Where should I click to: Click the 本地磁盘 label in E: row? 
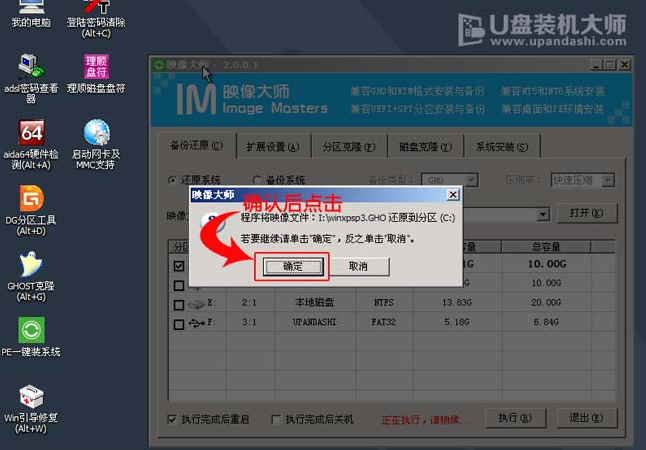(x=314, y=302)
